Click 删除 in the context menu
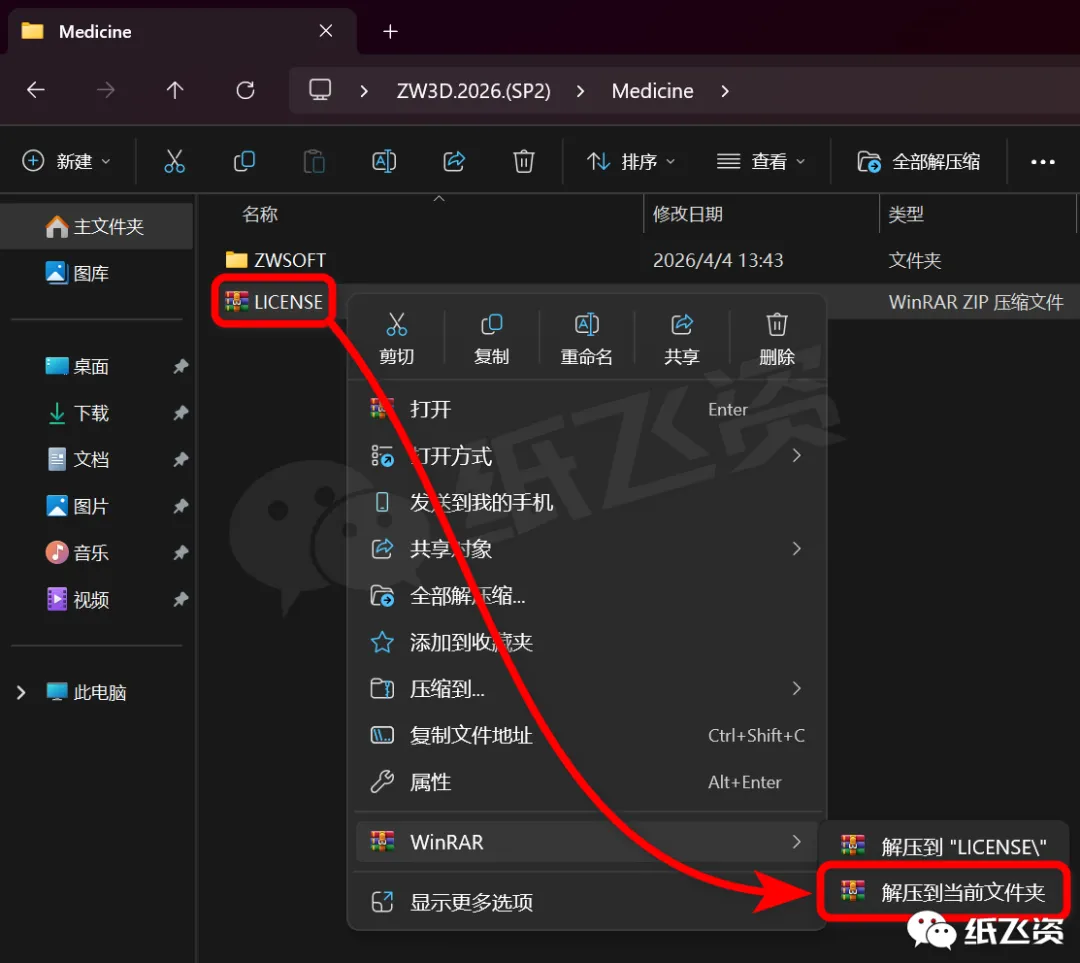This screenshot has height=963, width=1080. (x=776, y=338)
